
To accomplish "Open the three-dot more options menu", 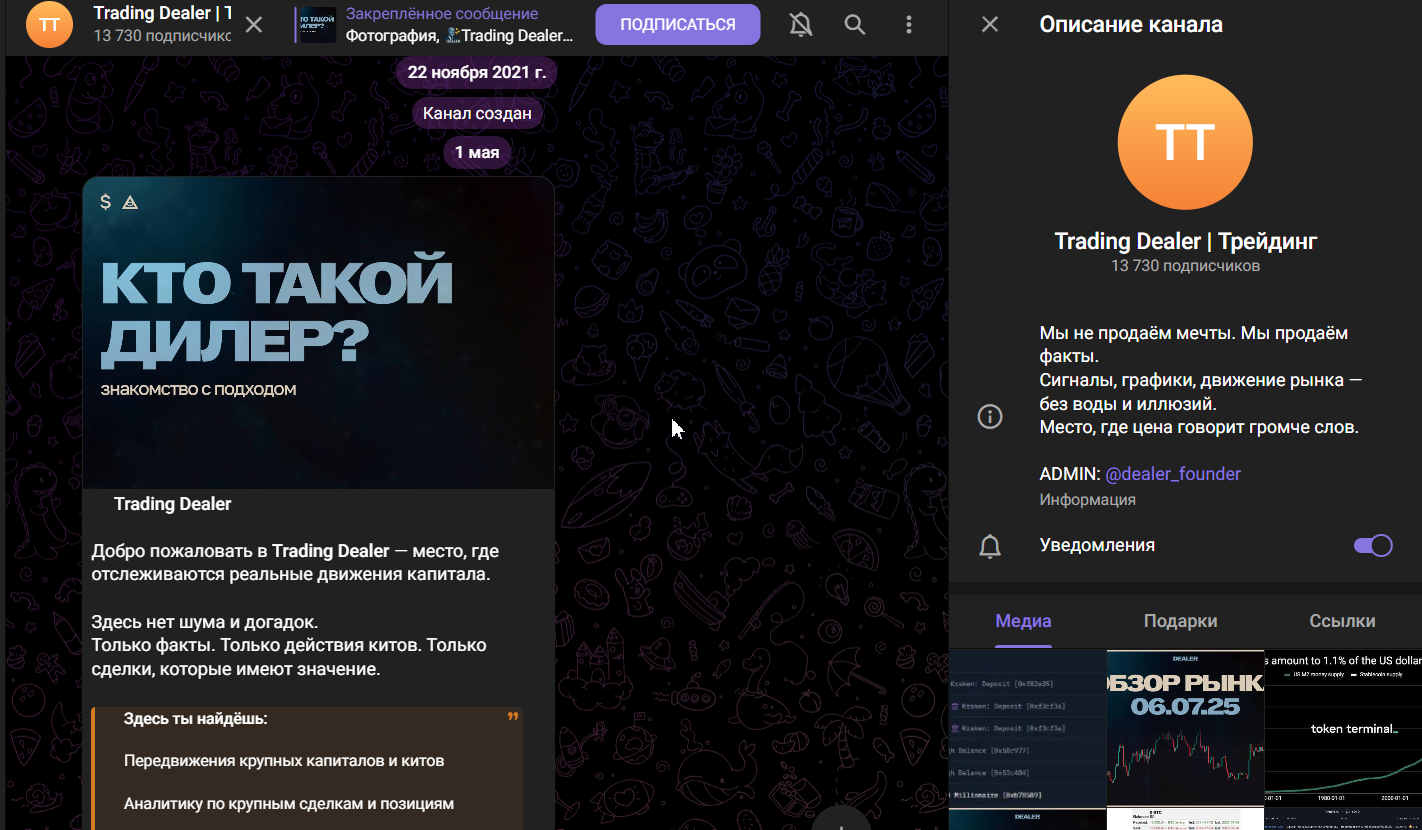I will (909, 25).
